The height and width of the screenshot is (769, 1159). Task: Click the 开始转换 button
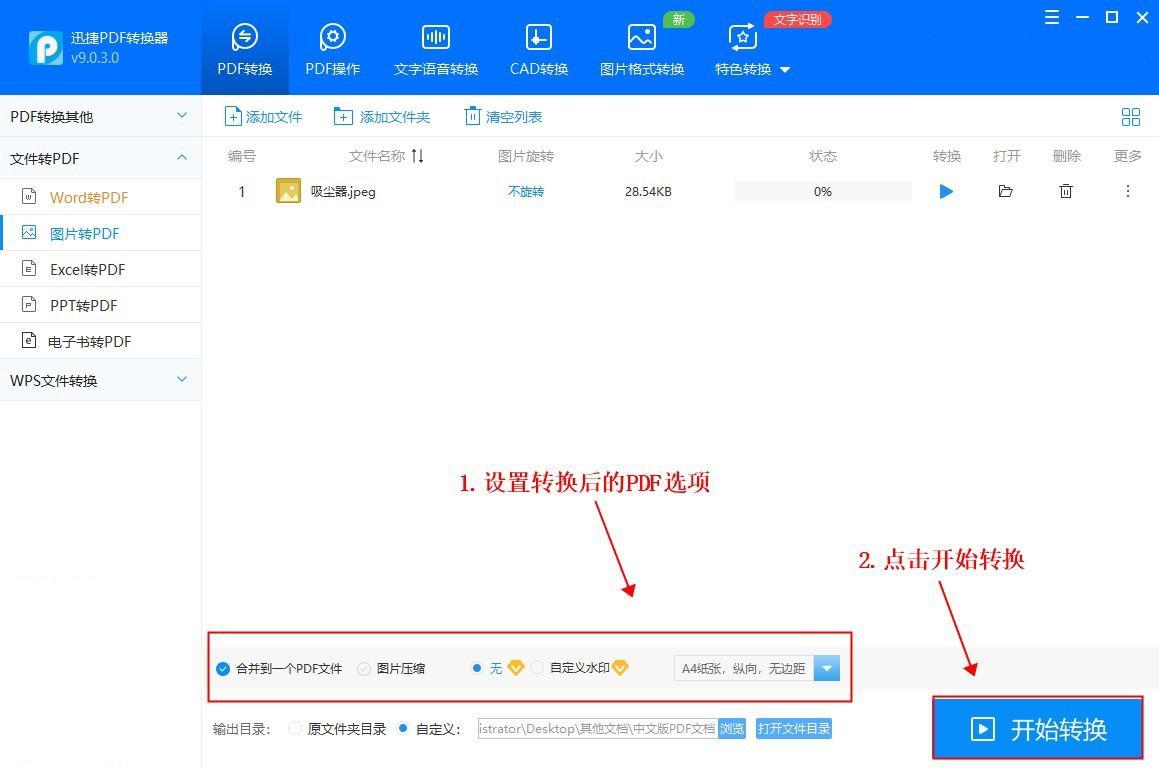click(x=1037, y=729)
